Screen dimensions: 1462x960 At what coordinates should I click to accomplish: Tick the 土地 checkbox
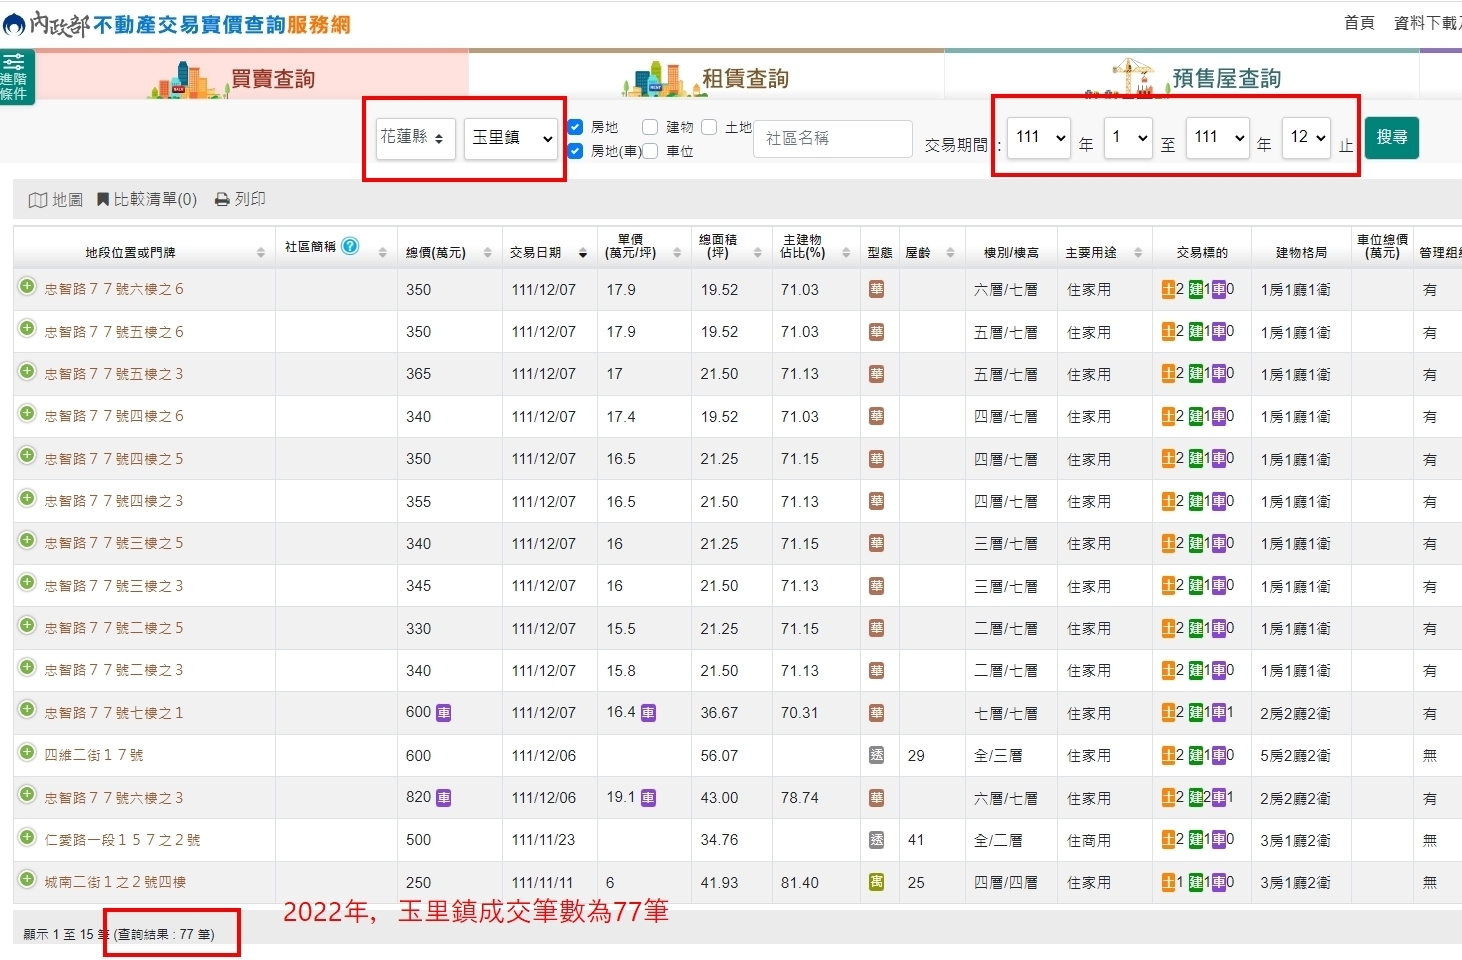tap(709, 127)
